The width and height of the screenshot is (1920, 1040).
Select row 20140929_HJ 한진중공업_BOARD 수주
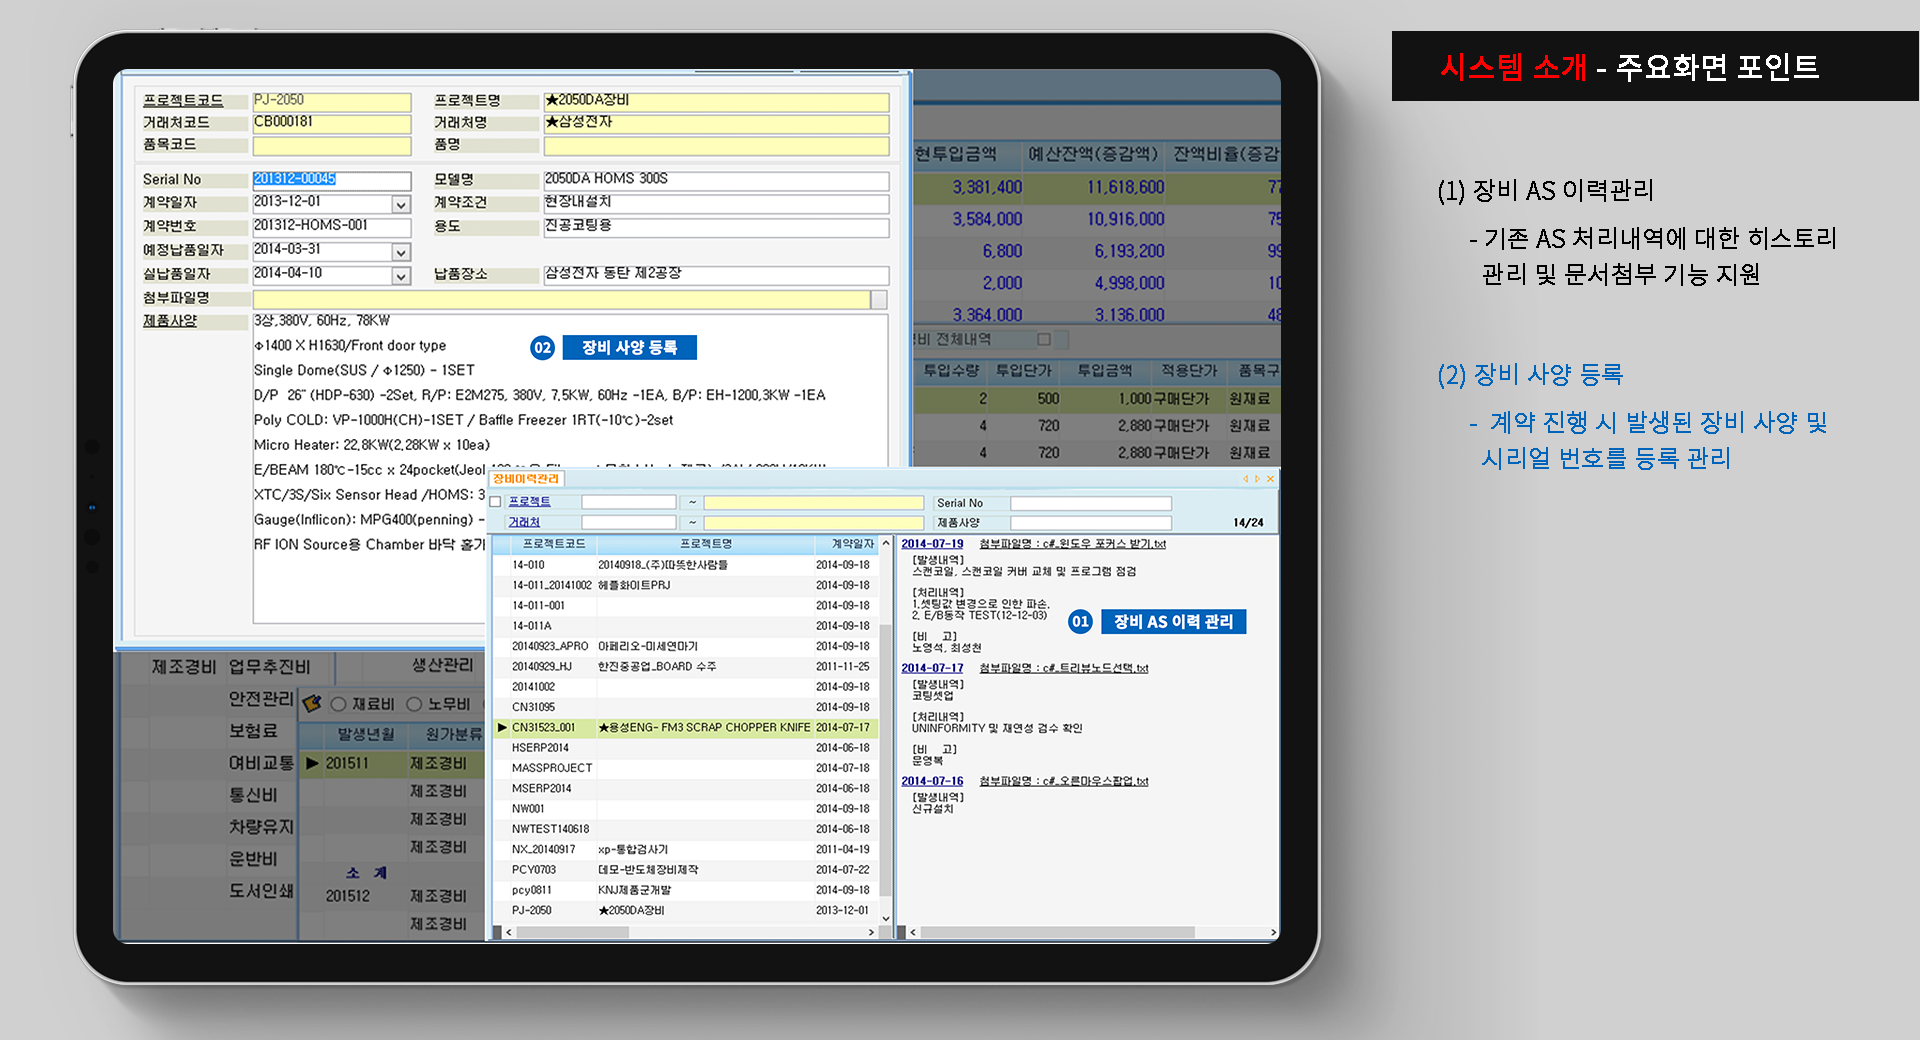(x=686, y=666)
